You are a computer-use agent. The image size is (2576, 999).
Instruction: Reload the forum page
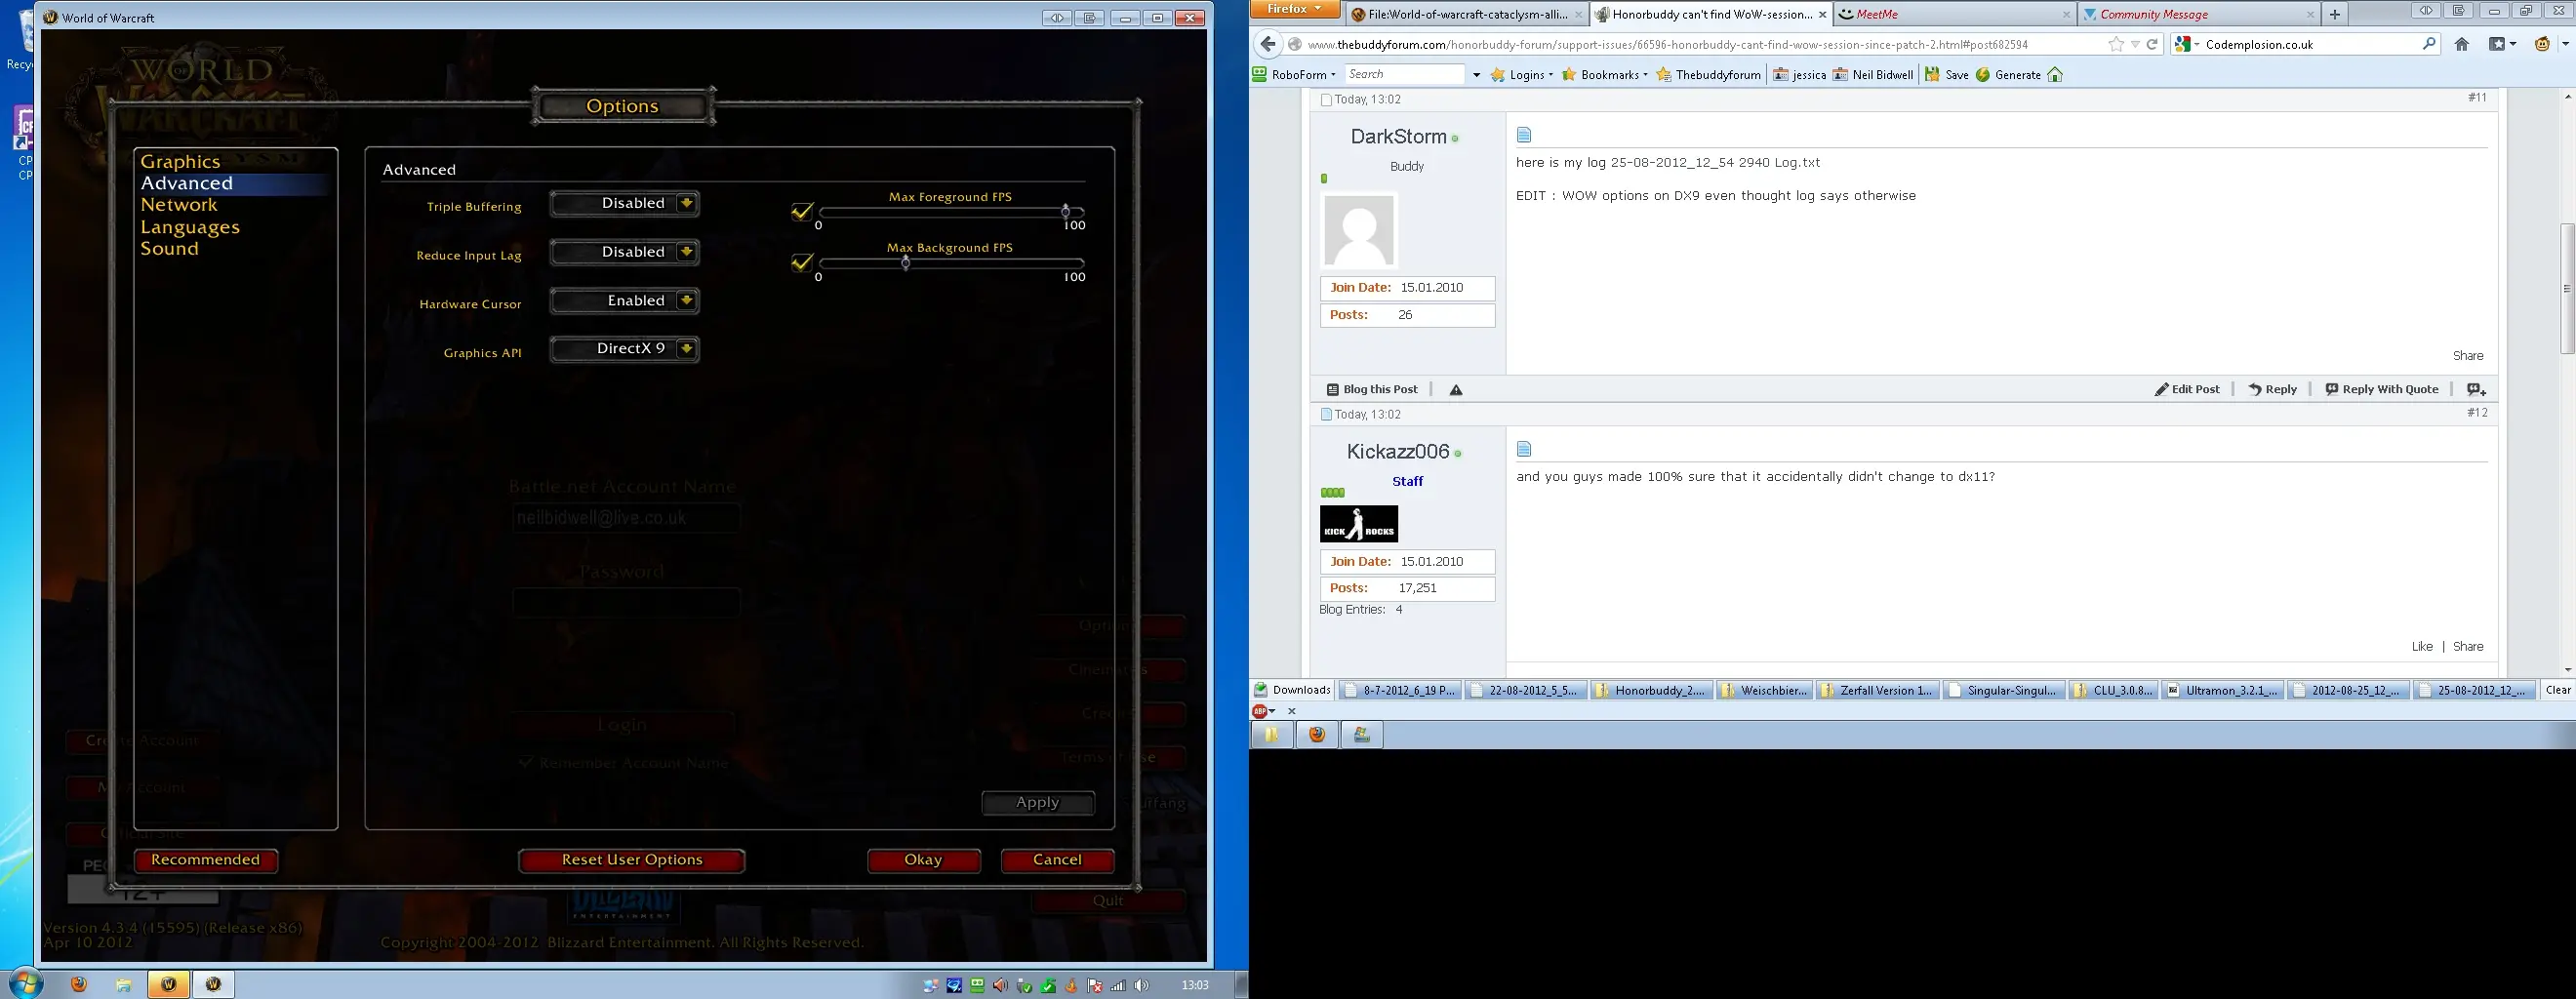2152,44
